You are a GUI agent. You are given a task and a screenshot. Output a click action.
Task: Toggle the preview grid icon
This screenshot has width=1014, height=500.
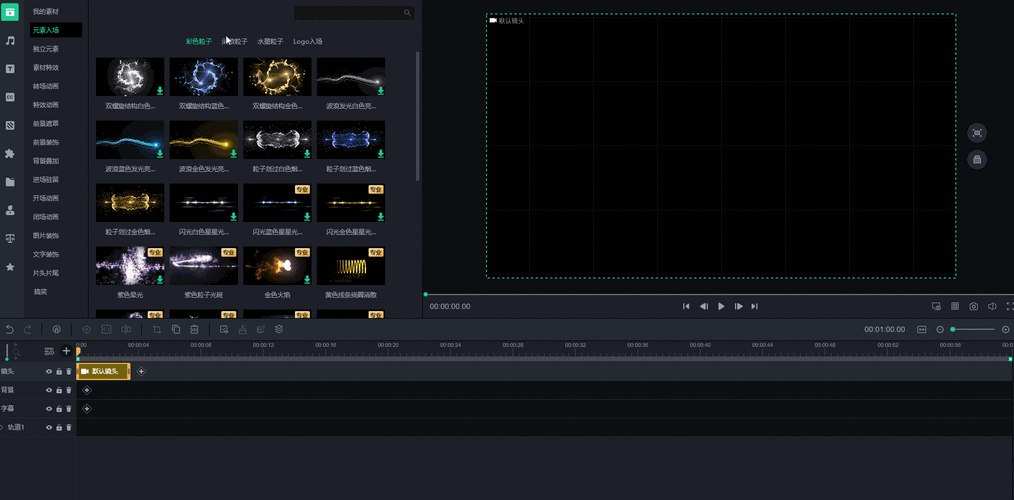[955, 307]
